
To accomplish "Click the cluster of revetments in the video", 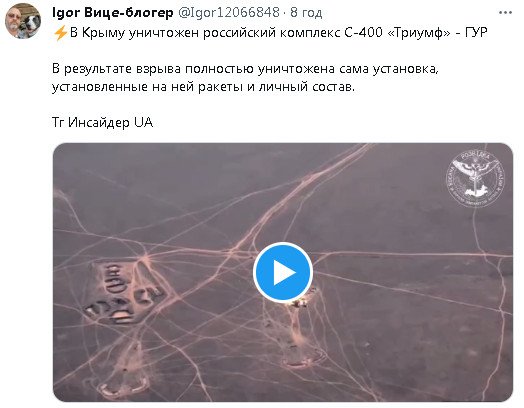I will (124, 294).
